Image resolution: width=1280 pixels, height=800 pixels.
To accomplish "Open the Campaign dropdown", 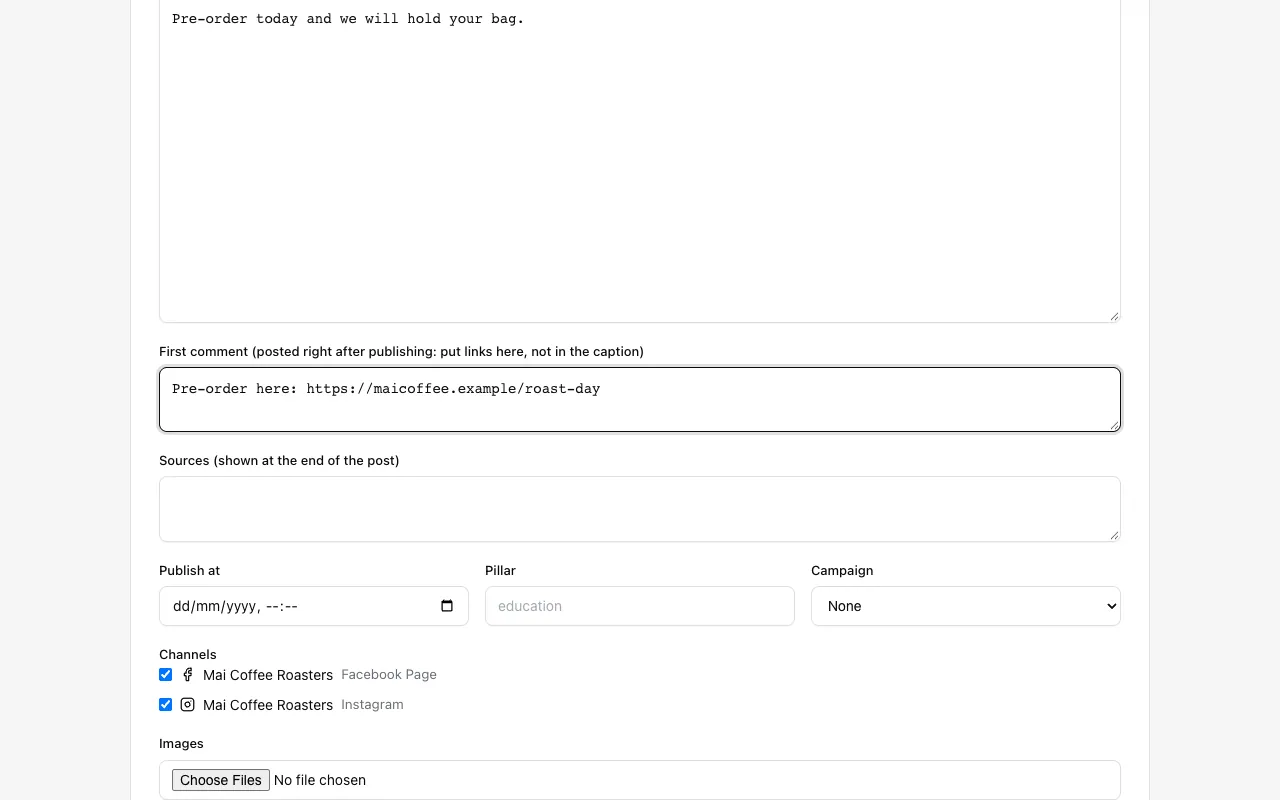I will click(x=966, y=606).
